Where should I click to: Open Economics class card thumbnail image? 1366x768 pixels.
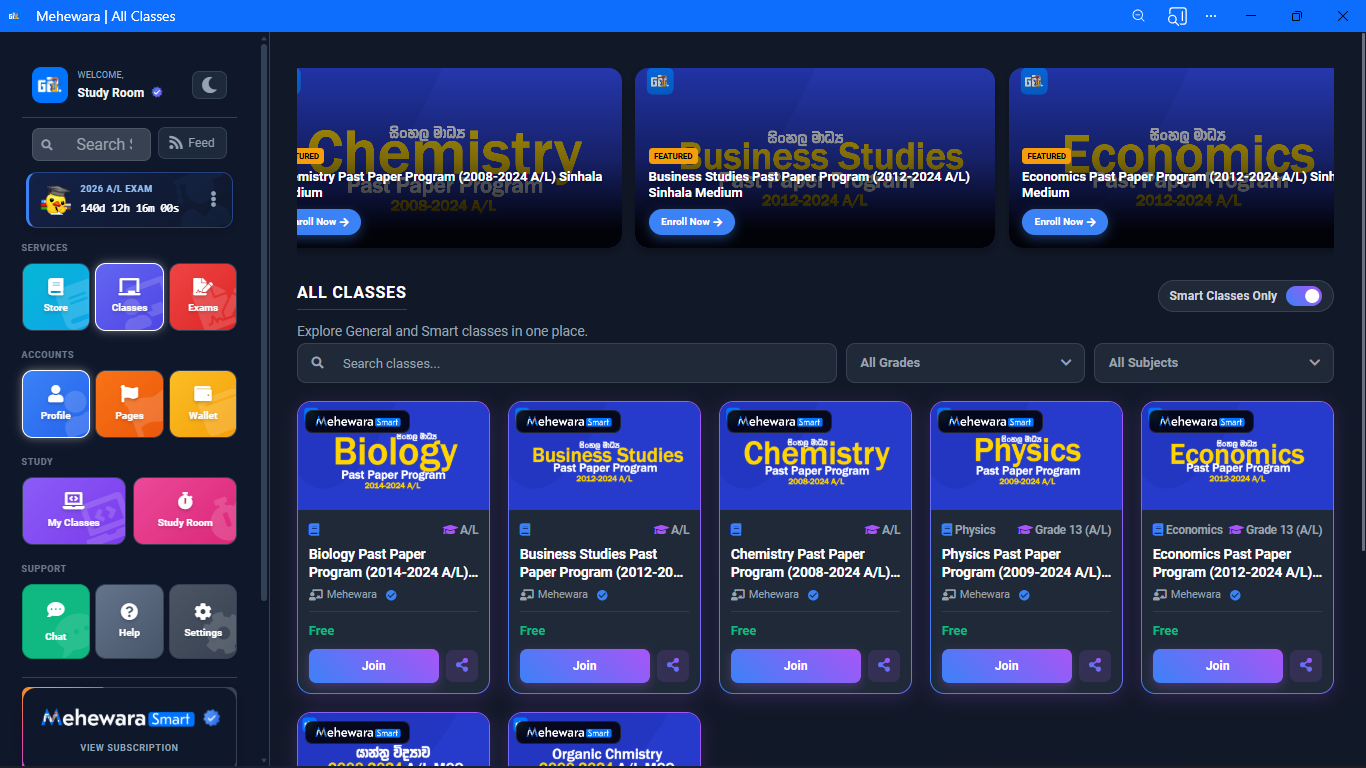click(x=1238, y=456)
